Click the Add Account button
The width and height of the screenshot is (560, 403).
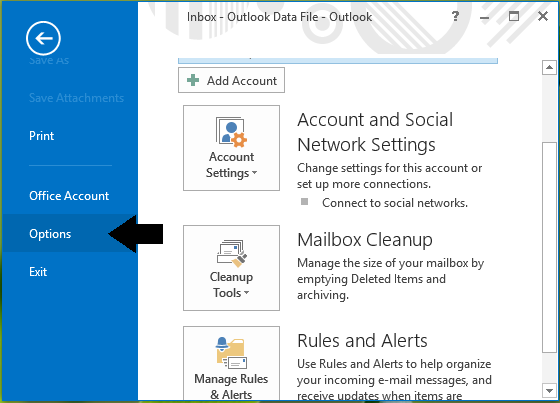[x=231, y=80]
